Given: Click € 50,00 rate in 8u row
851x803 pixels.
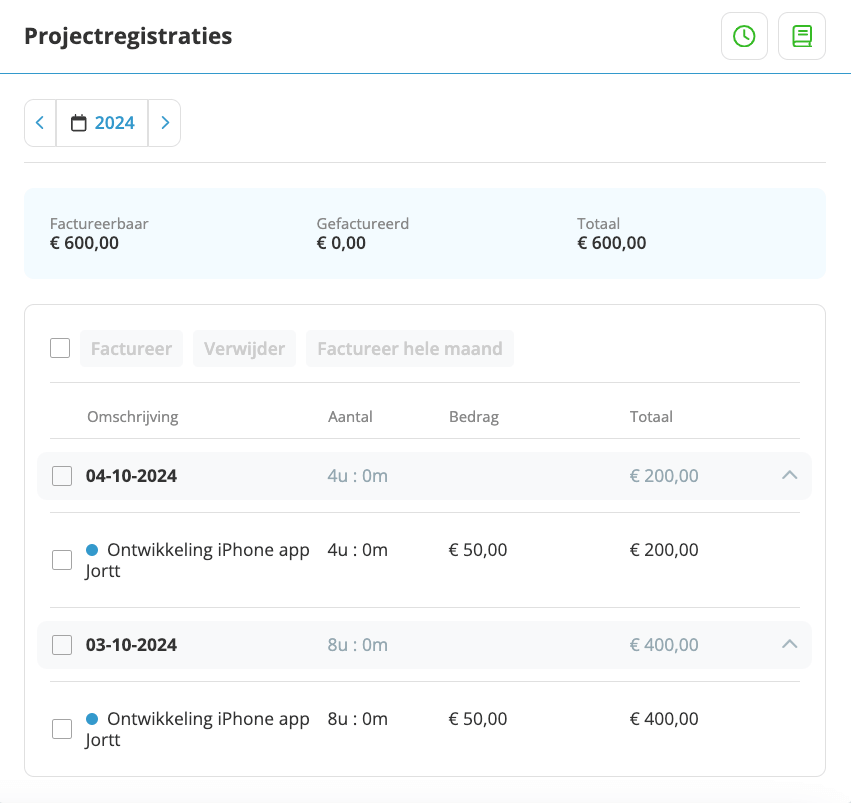Looking at the screenshot, I should pos(478,719).
